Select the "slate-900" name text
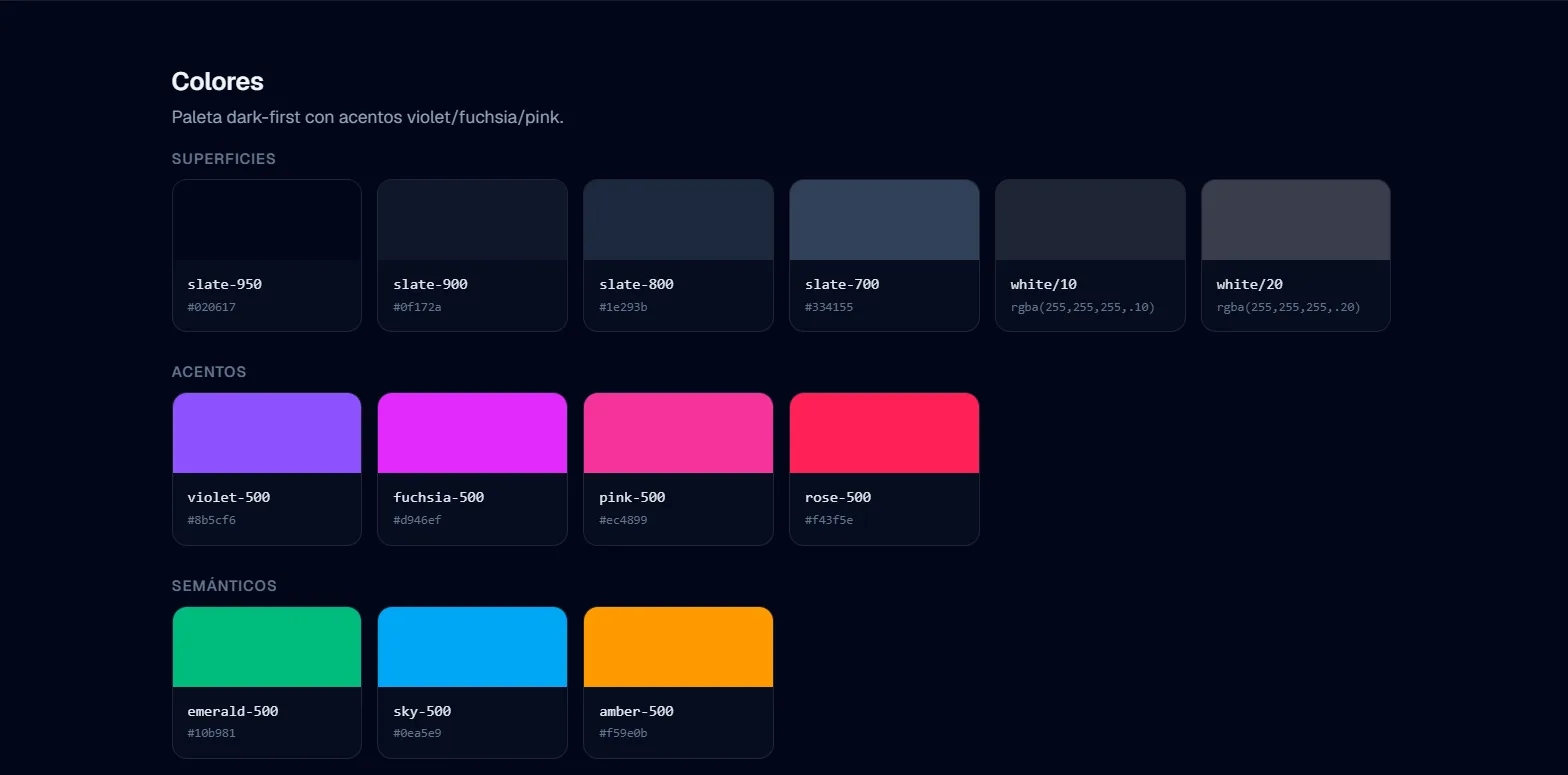 click(x=431, y=284)
